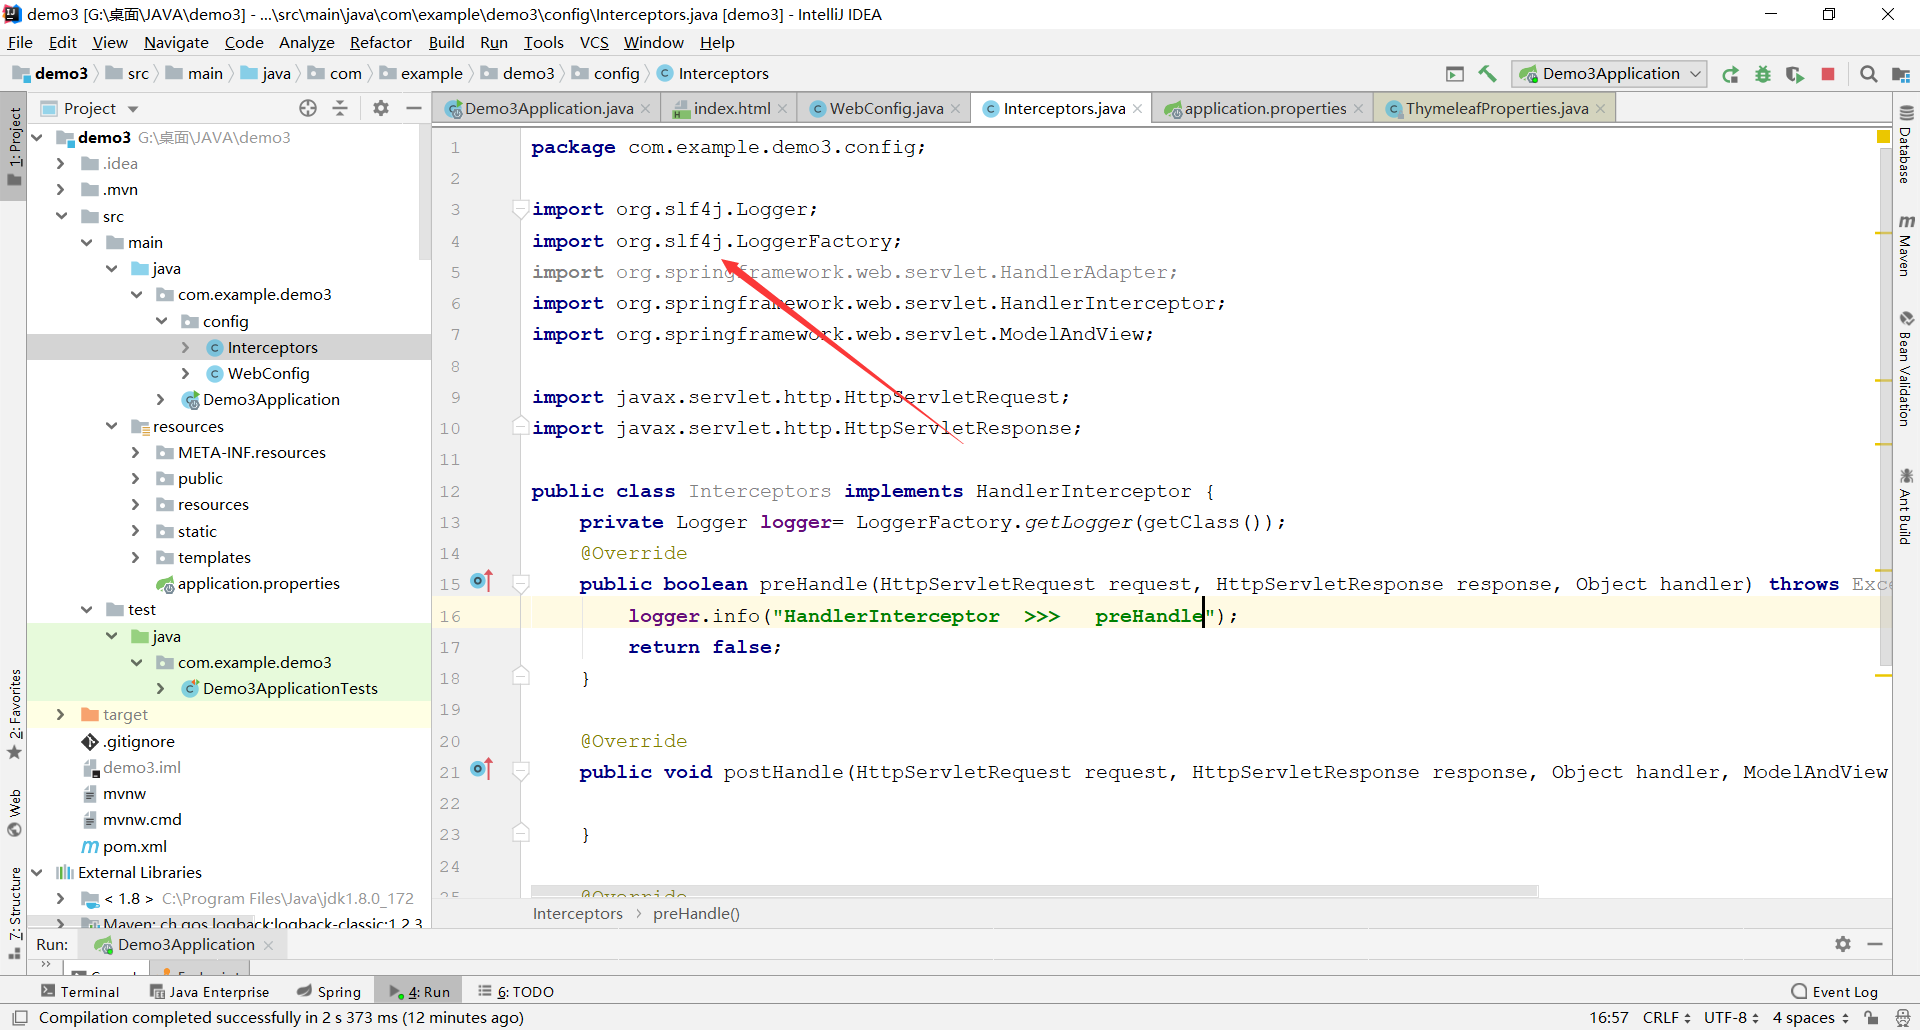The height and width of the screenshot is (1030, 1920).
Task: Start debugging with the bug icon
Action: click(1763, 74)
